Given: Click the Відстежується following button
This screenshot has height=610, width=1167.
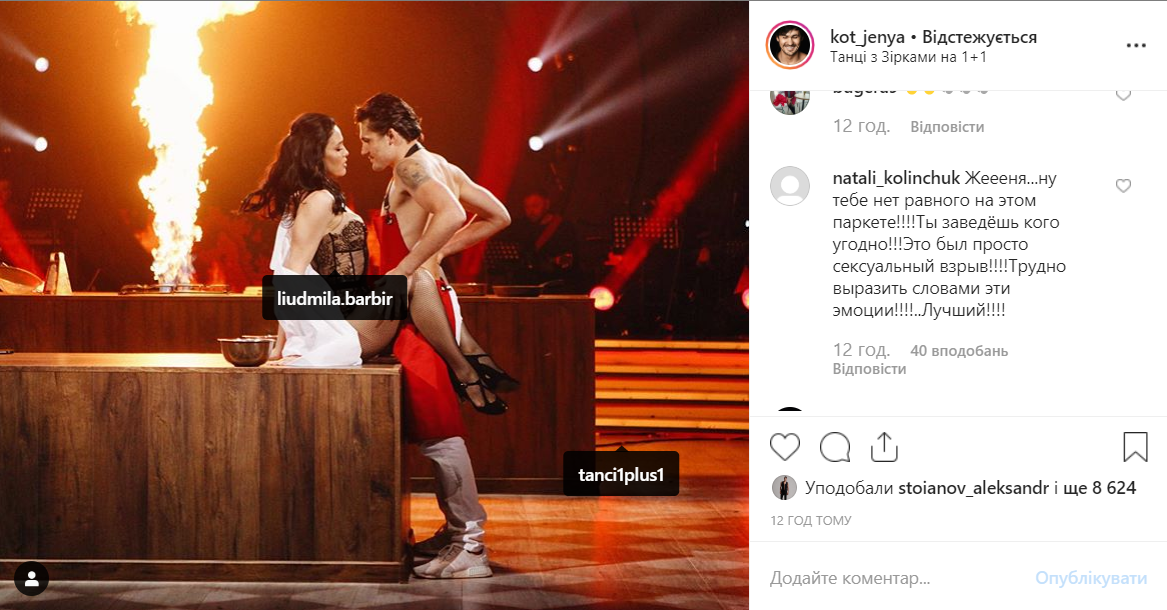Looking at the screenshot, I should pos(979,37).
